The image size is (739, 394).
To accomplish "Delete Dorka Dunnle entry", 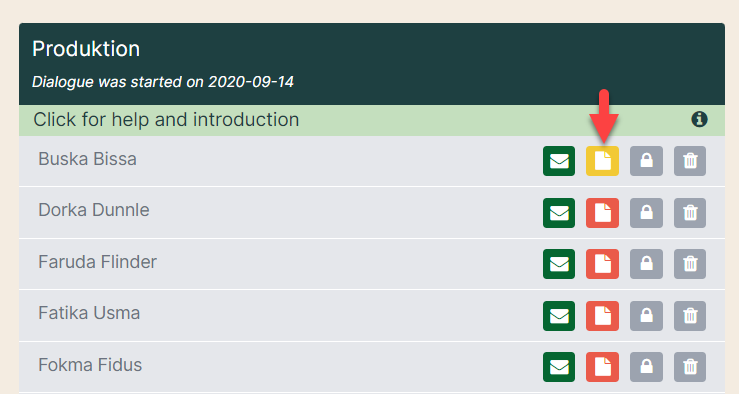I will pyautogui.click(x=690, y=213).
